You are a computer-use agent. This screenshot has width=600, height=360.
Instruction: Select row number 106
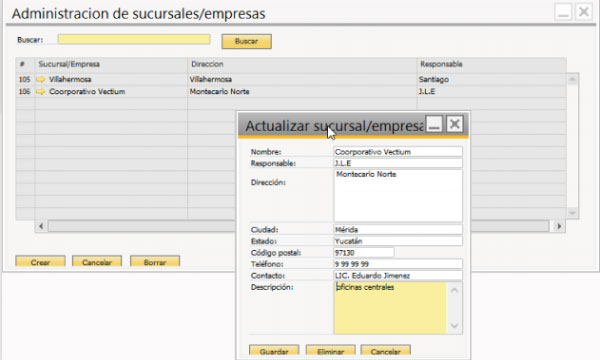[24, 92]
